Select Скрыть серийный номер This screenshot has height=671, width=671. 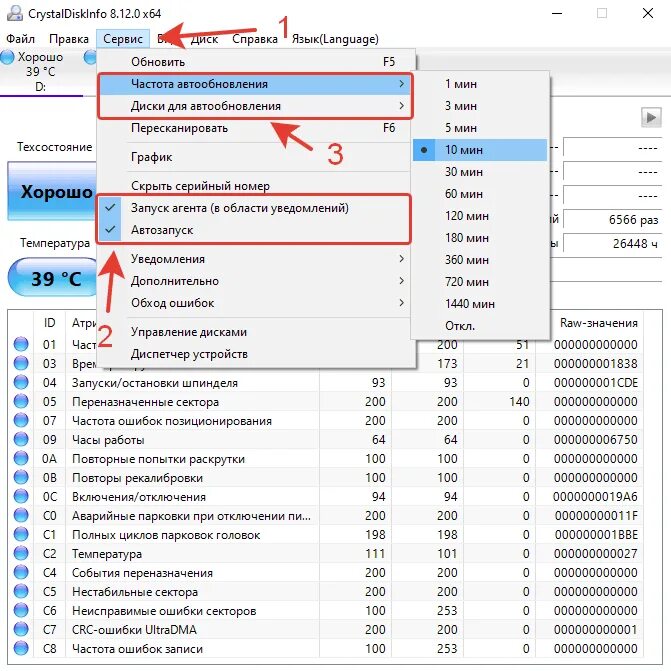[x=255, y=186]
